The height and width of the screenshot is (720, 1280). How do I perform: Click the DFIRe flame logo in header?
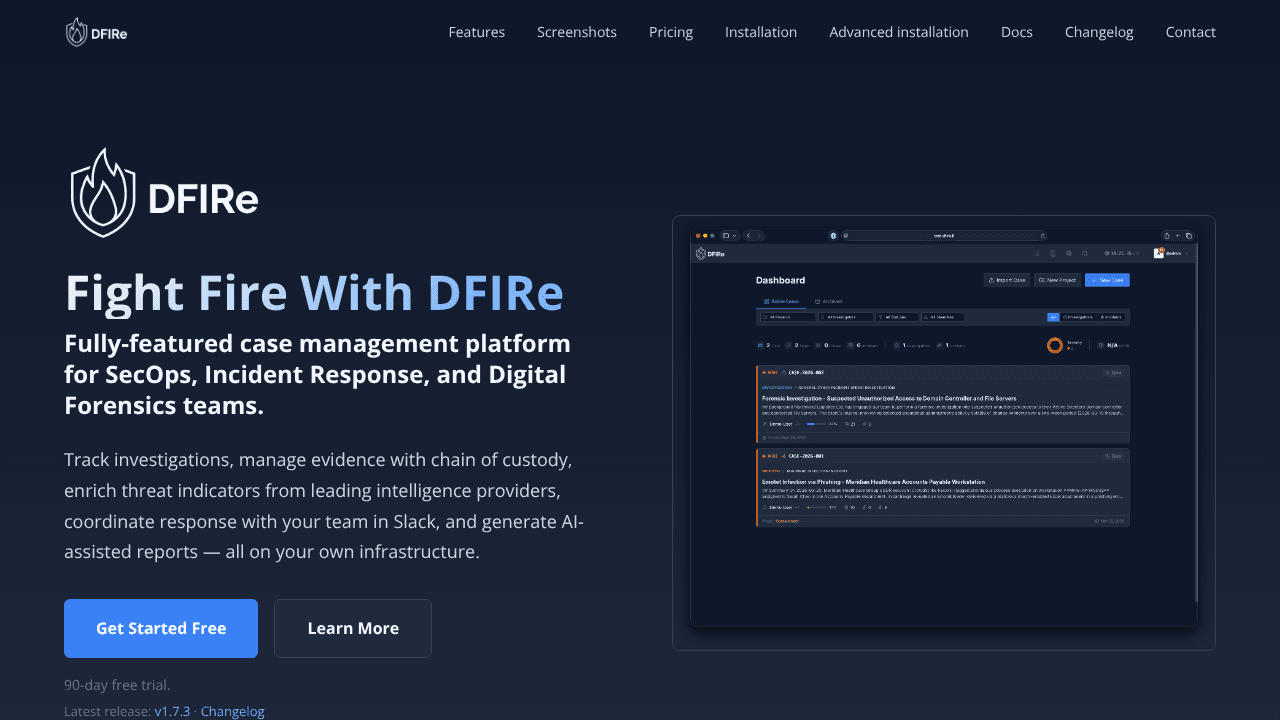pyautogui.click(x=96, y=32)
